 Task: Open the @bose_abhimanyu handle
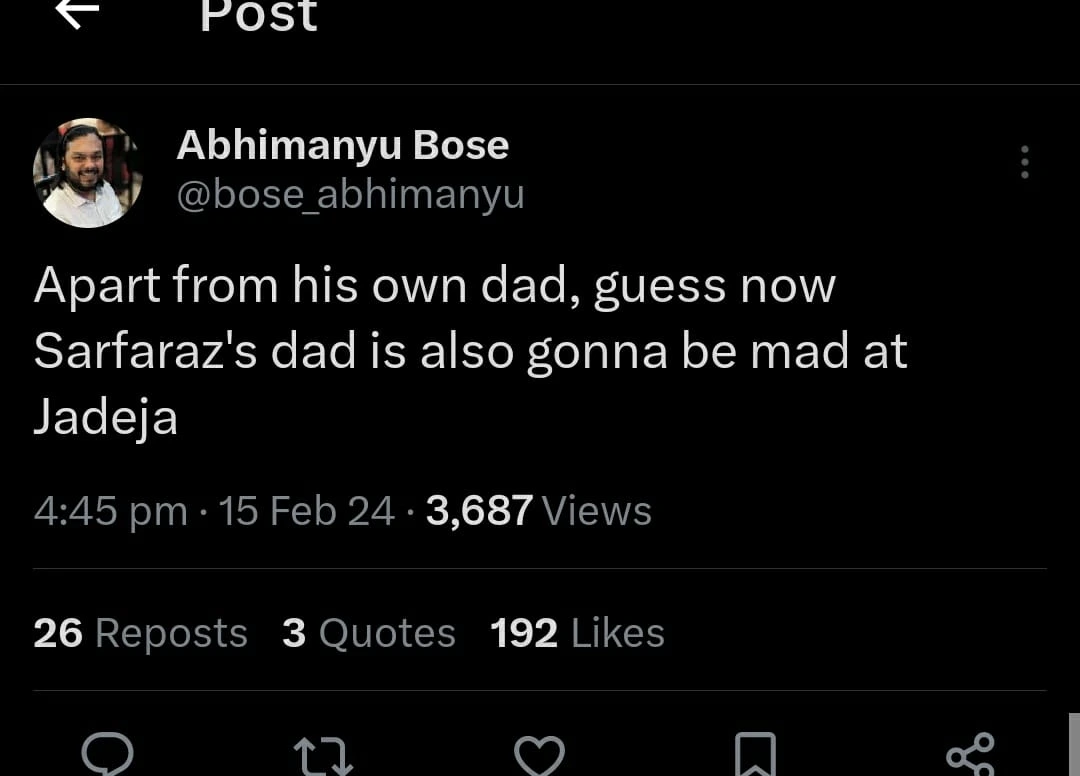[350, 194]
